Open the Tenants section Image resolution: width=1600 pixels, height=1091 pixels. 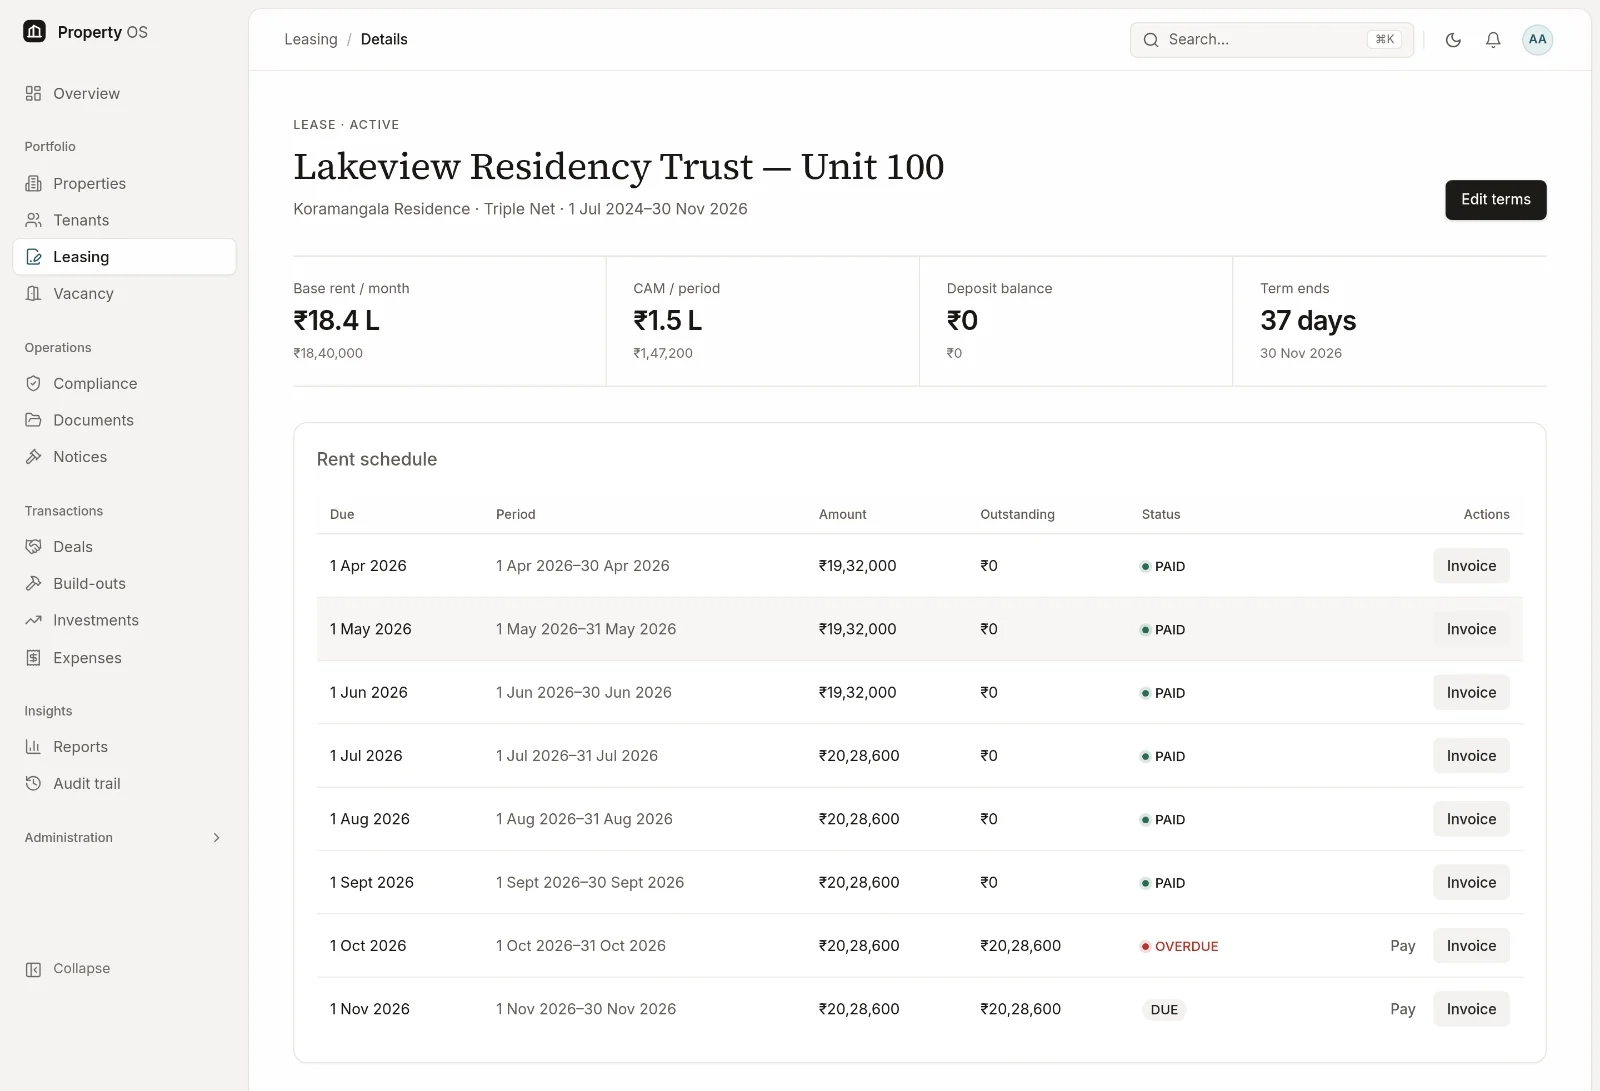click(124, 220)
